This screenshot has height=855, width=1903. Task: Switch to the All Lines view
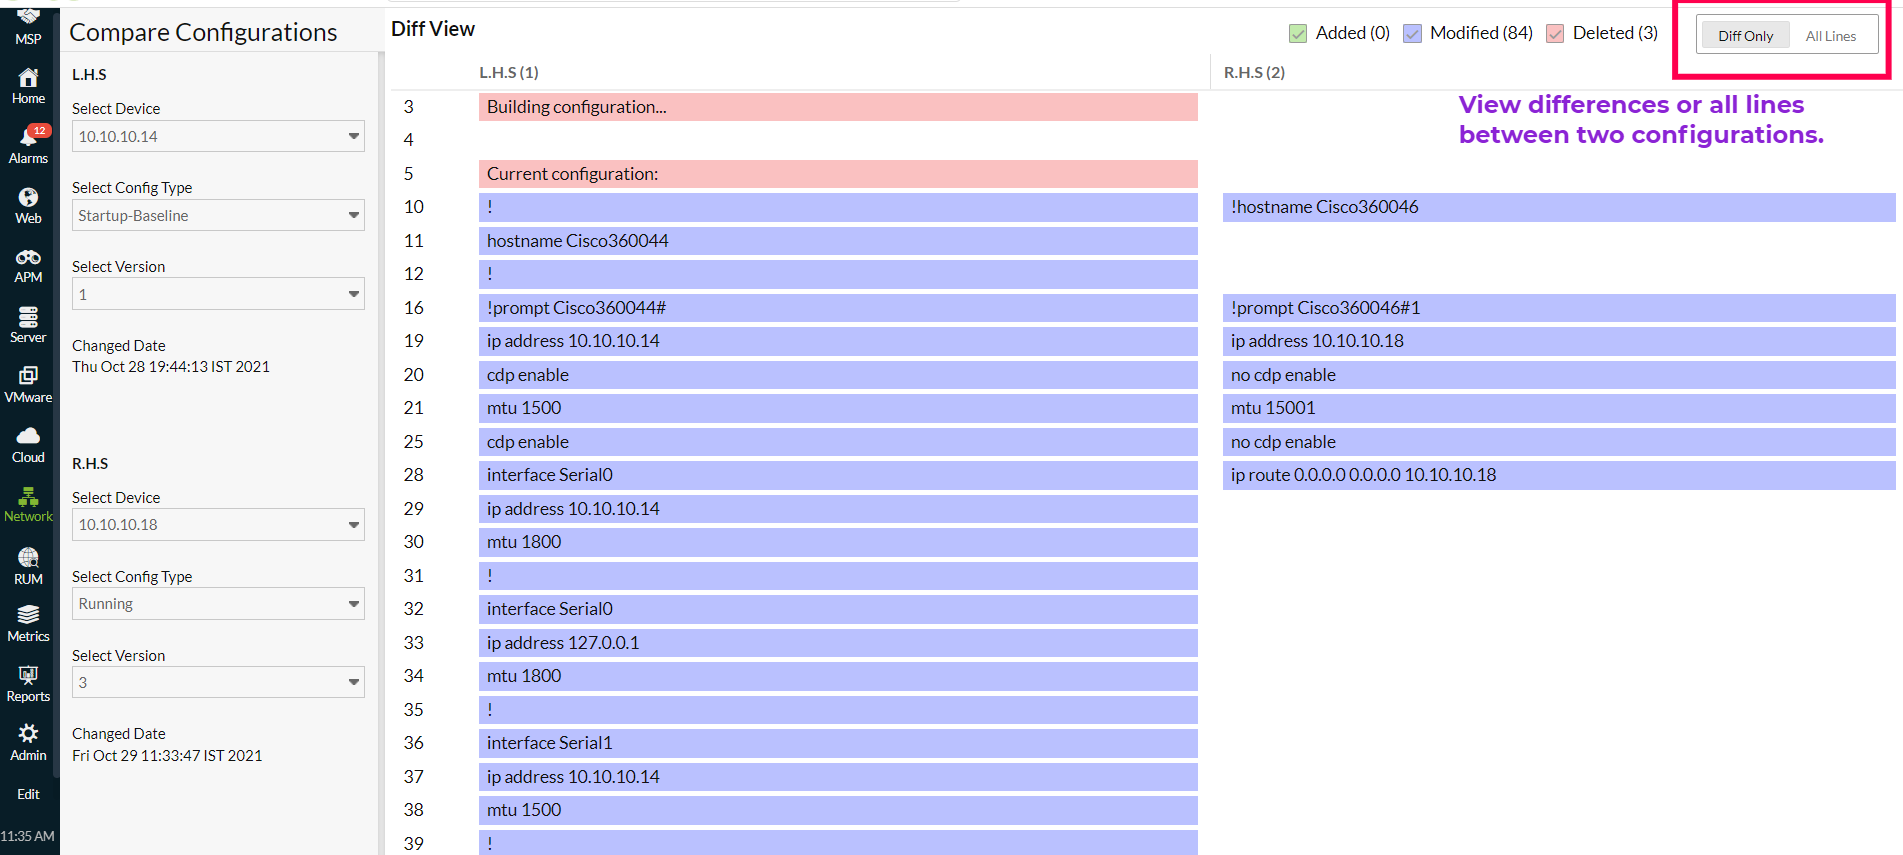(x=1830, y=36)
